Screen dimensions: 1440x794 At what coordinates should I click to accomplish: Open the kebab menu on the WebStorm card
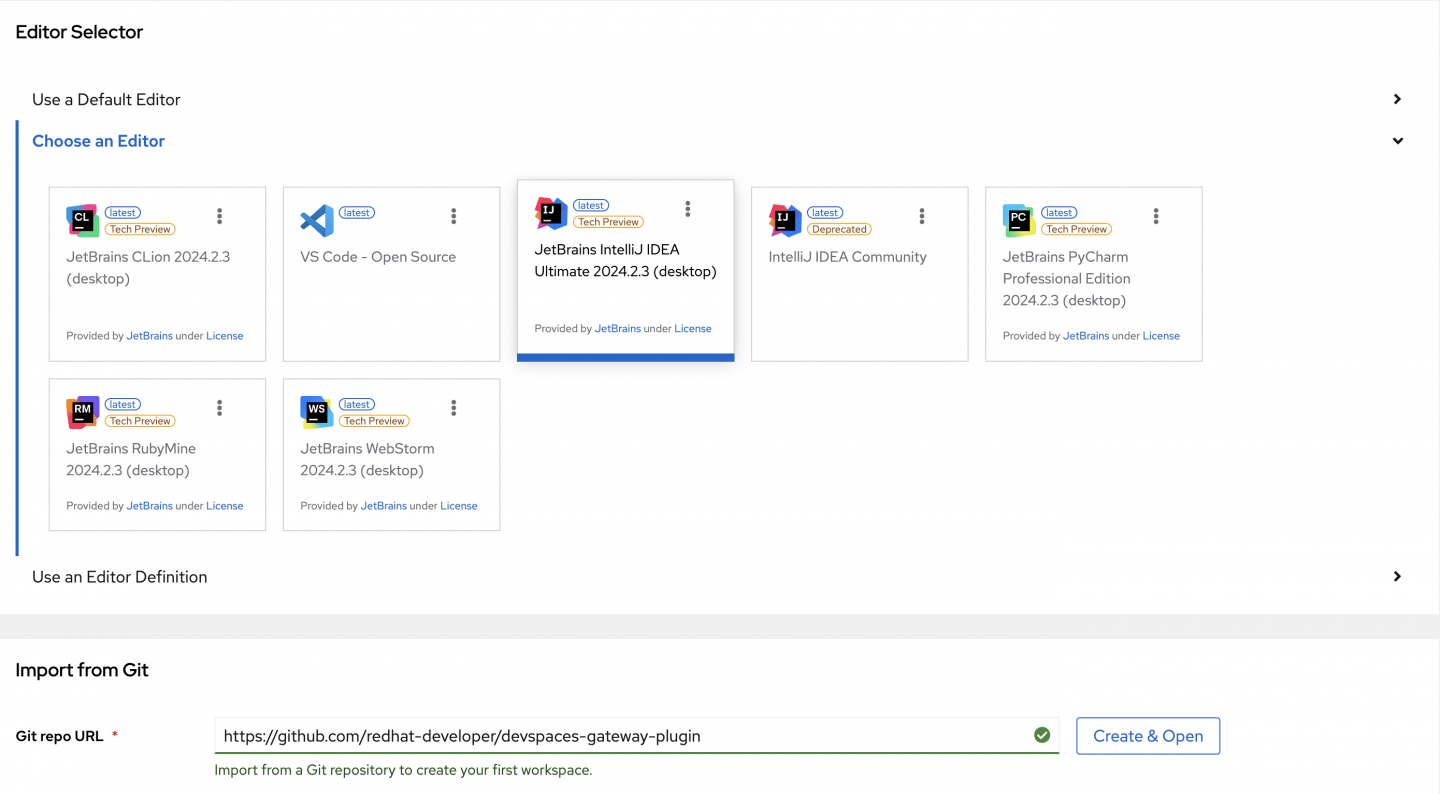point(454,408)
